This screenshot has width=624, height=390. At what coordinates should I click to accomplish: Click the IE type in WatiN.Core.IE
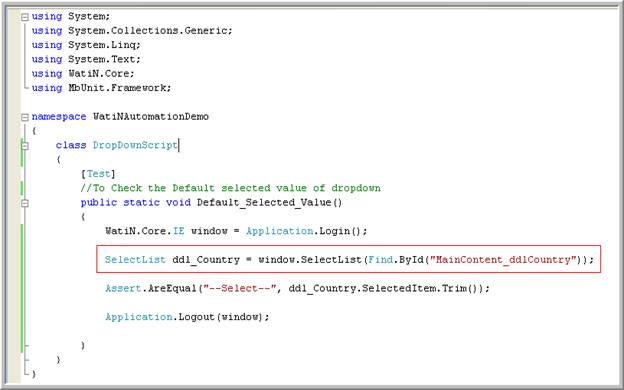[x=178, y=231]
